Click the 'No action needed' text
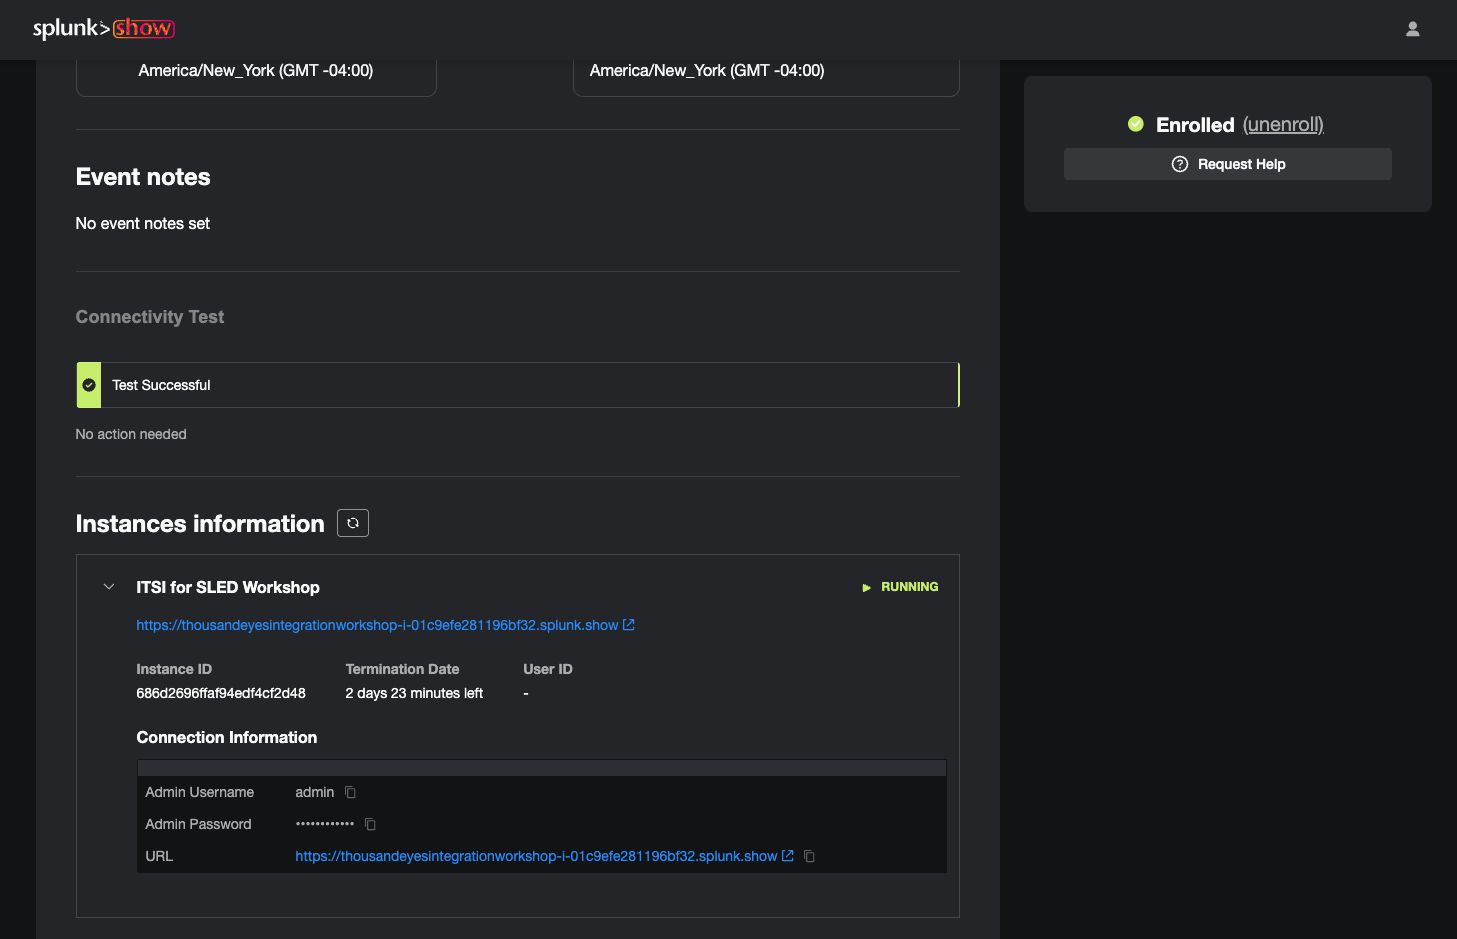This screenshot has height=939, width=1457. coord(131,434)
